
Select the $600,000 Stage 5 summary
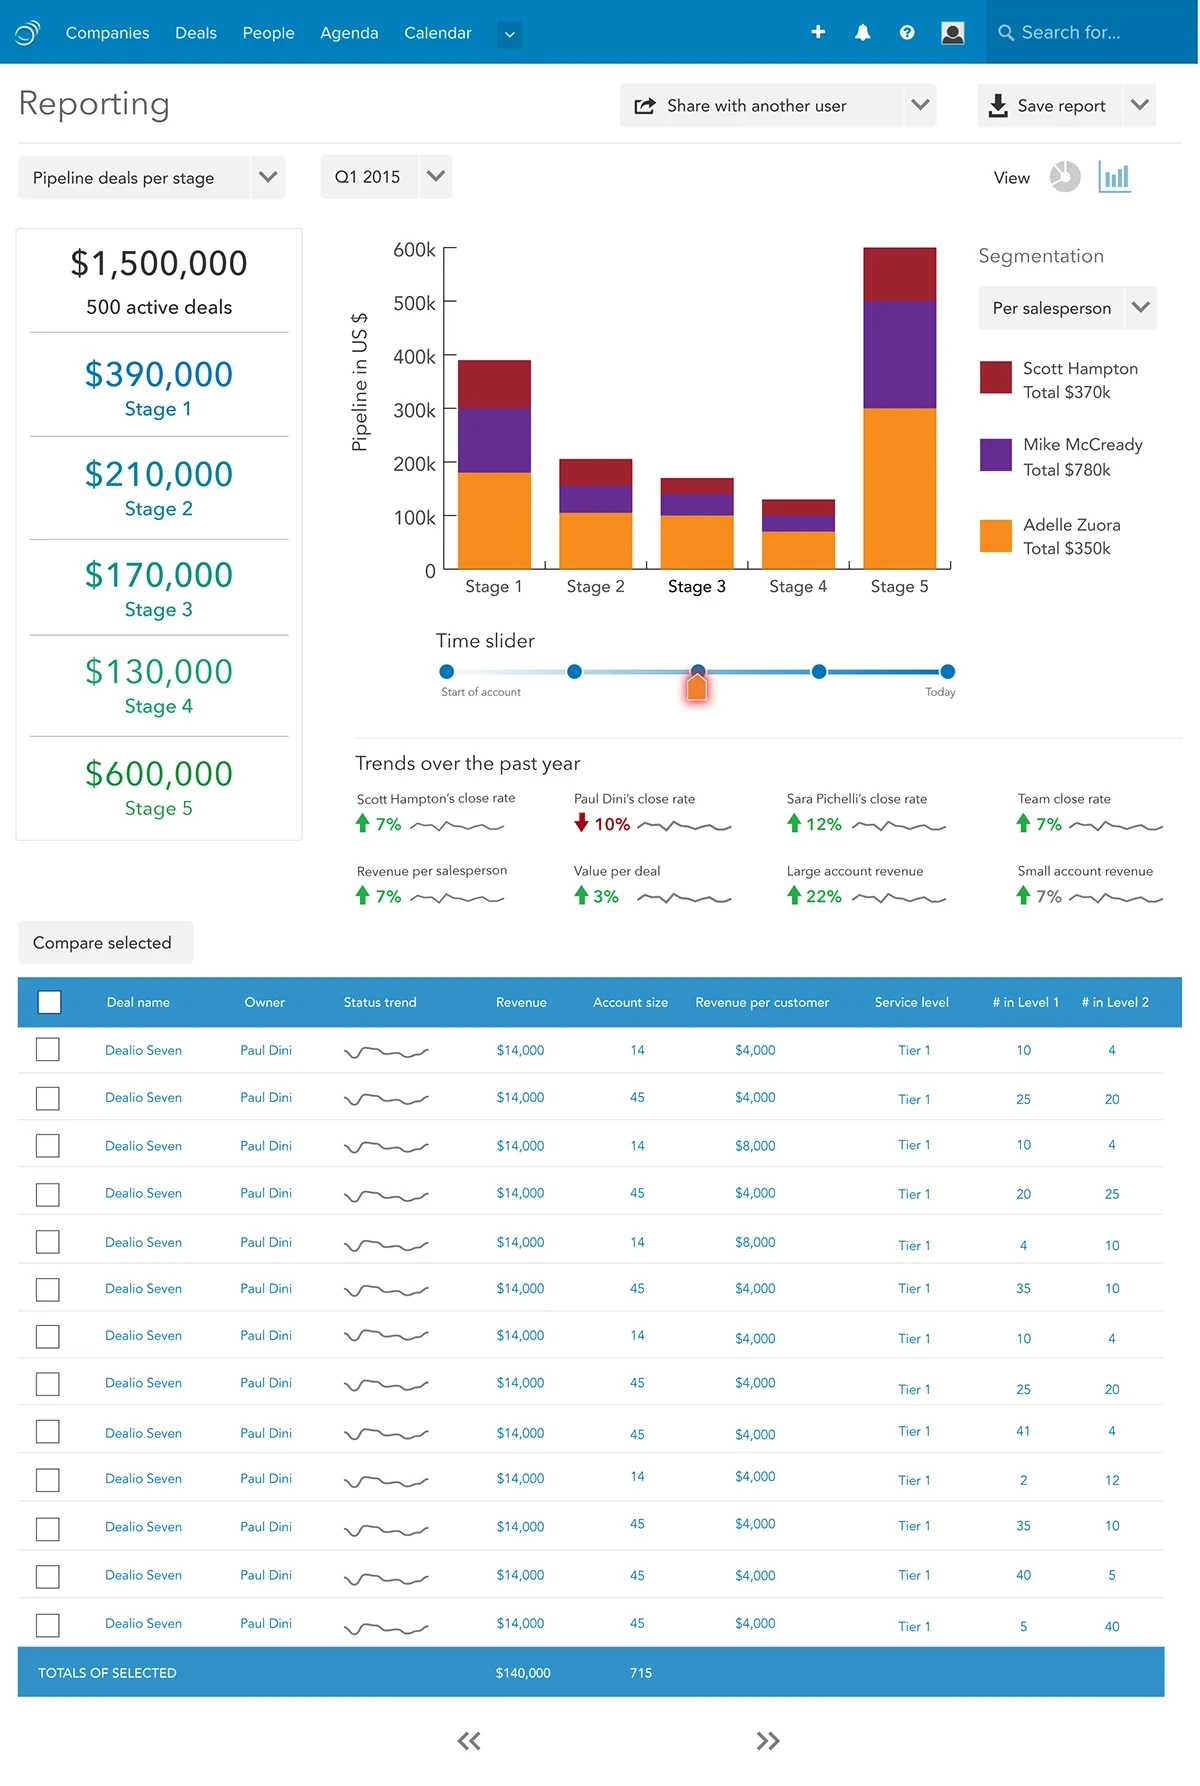tap(159, 787)
